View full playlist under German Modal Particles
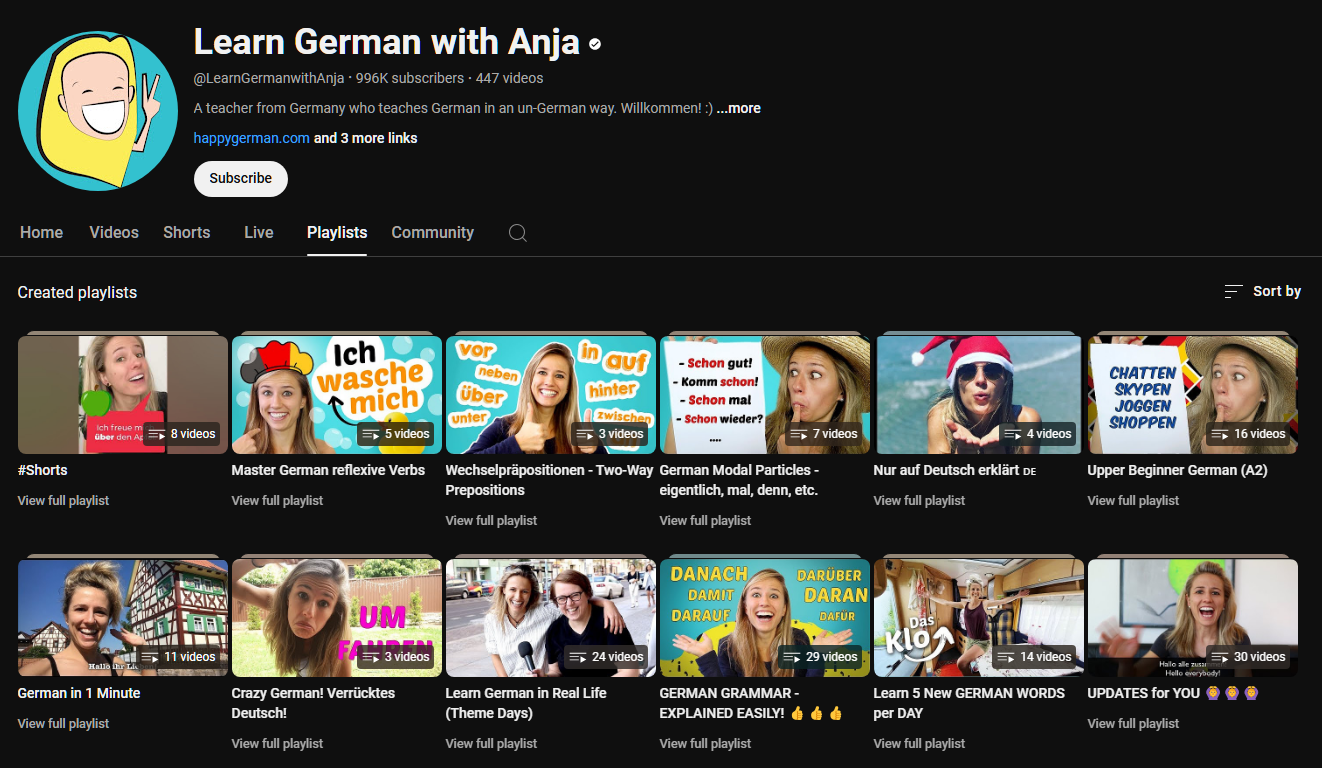Viewport: 1322px width, 768px height. point(705,520)
